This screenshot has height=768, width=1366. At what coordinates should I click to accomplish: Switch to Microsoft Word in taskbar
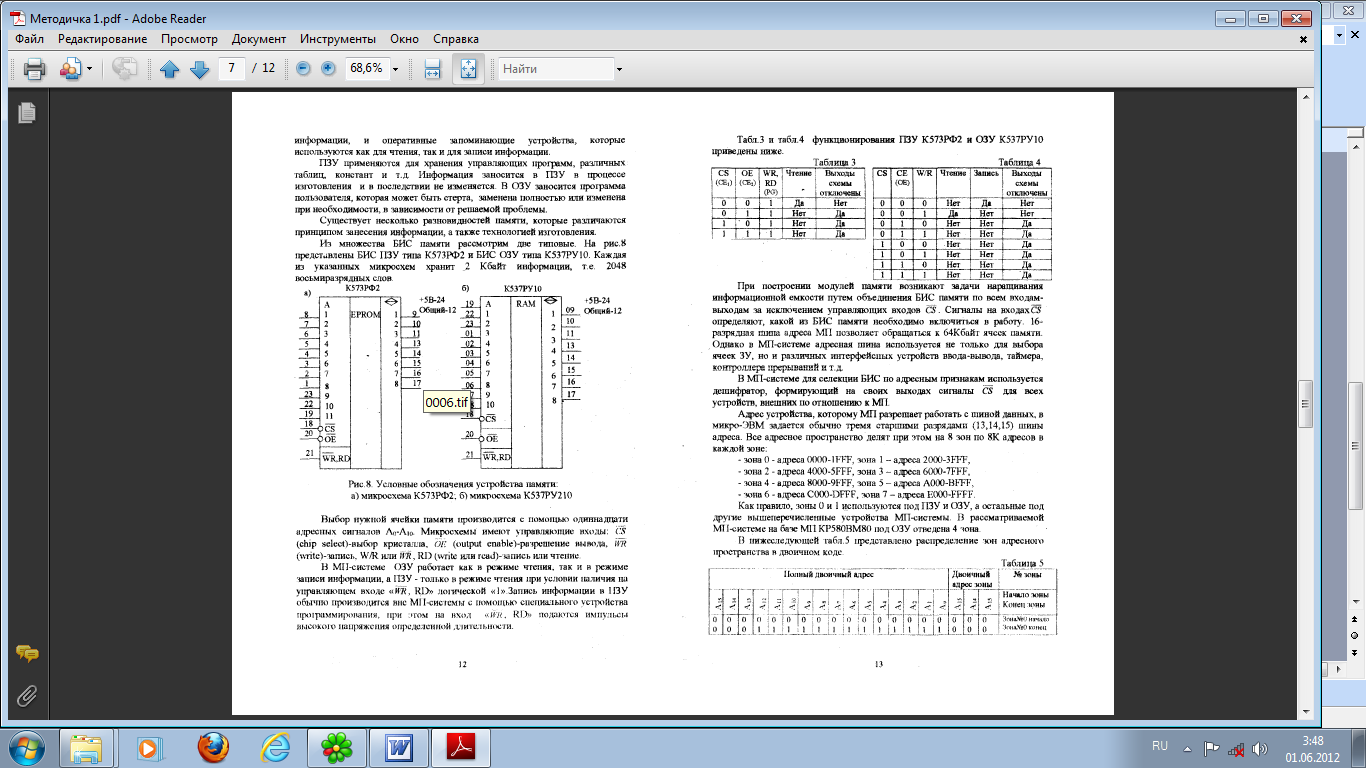coord(399,747)
